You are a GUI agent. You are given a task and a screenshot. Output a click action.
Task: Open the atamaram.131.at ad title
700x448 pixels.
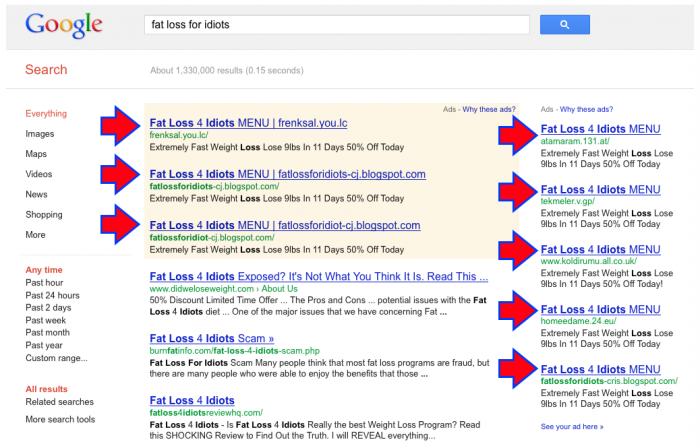coord(600,129)
